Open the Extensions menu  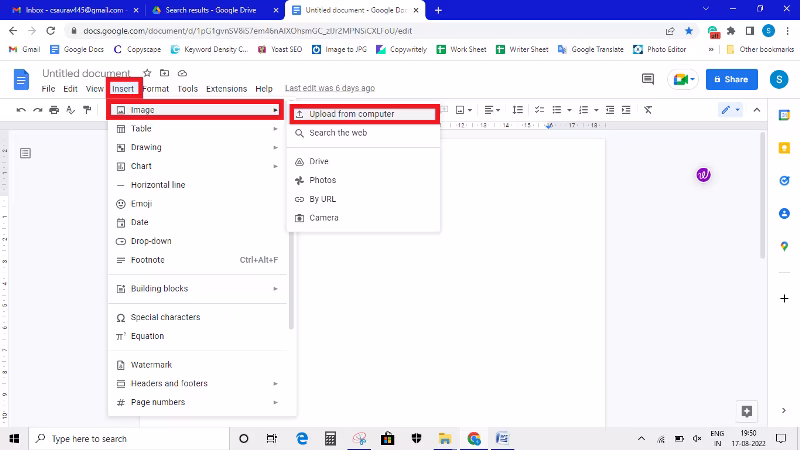(x=227, y=89)
